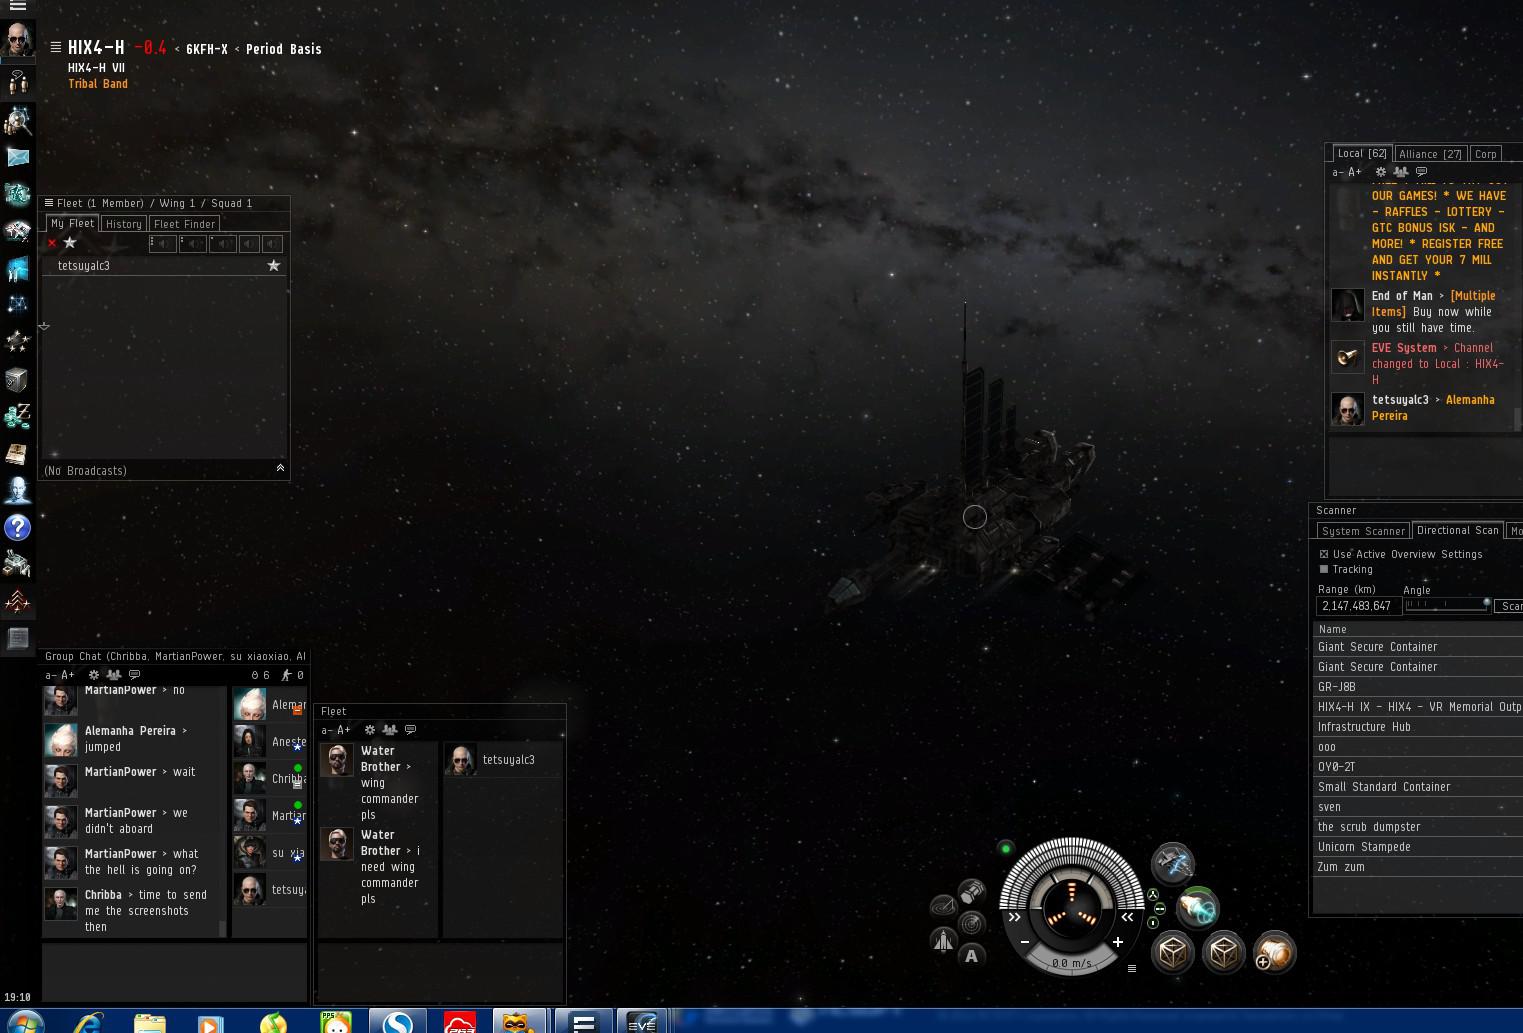1523x1033 pixels.
Task: Open the Neocom hamburger menu
Action: coord(17,6)
